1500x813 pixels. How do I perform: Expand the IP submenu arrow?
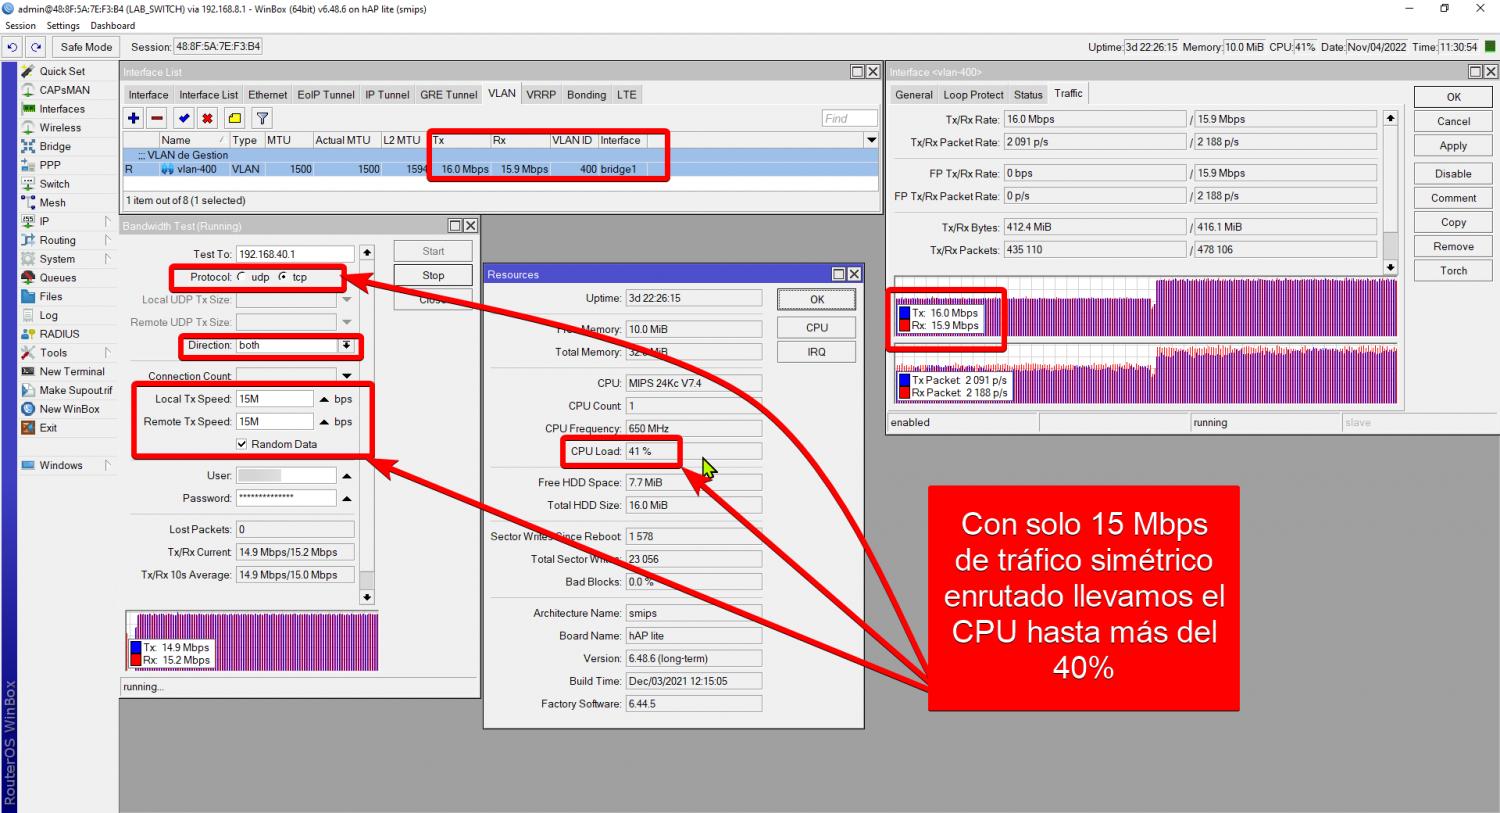[x=107, y=221]
